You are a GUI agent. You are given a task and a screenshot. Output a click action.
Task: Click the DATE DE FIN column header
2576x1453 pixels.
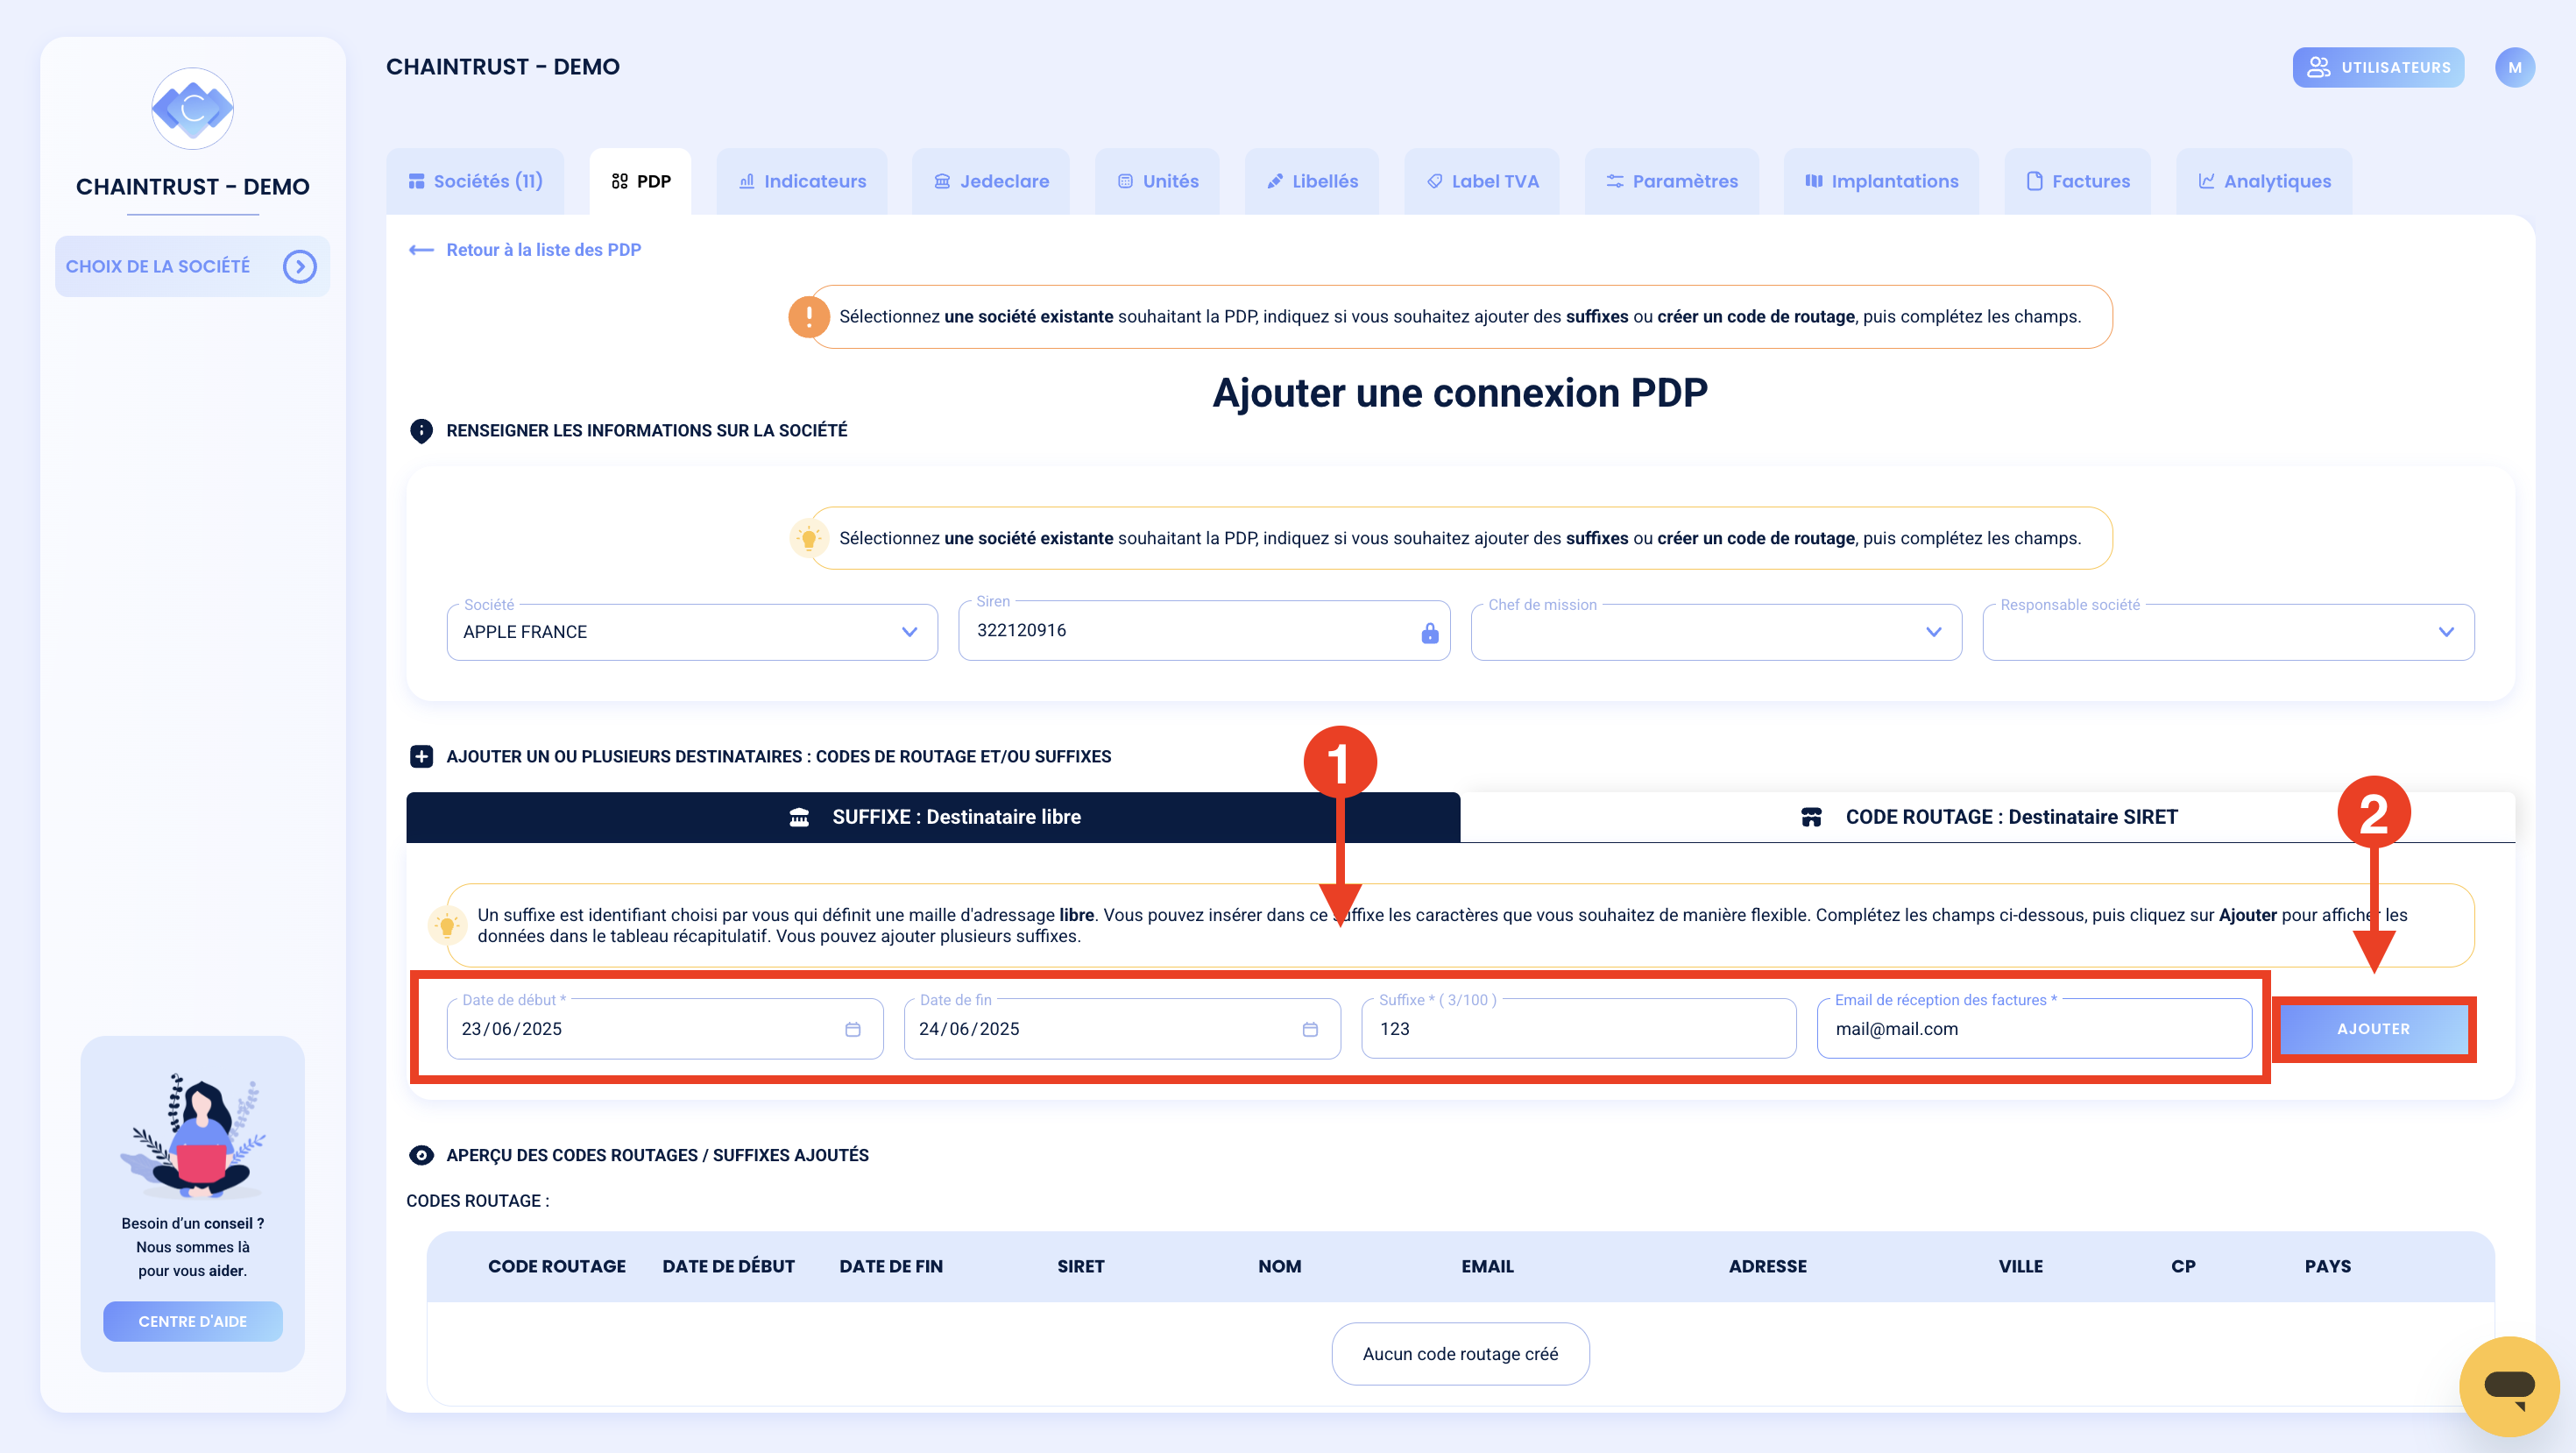[891, 1267]
